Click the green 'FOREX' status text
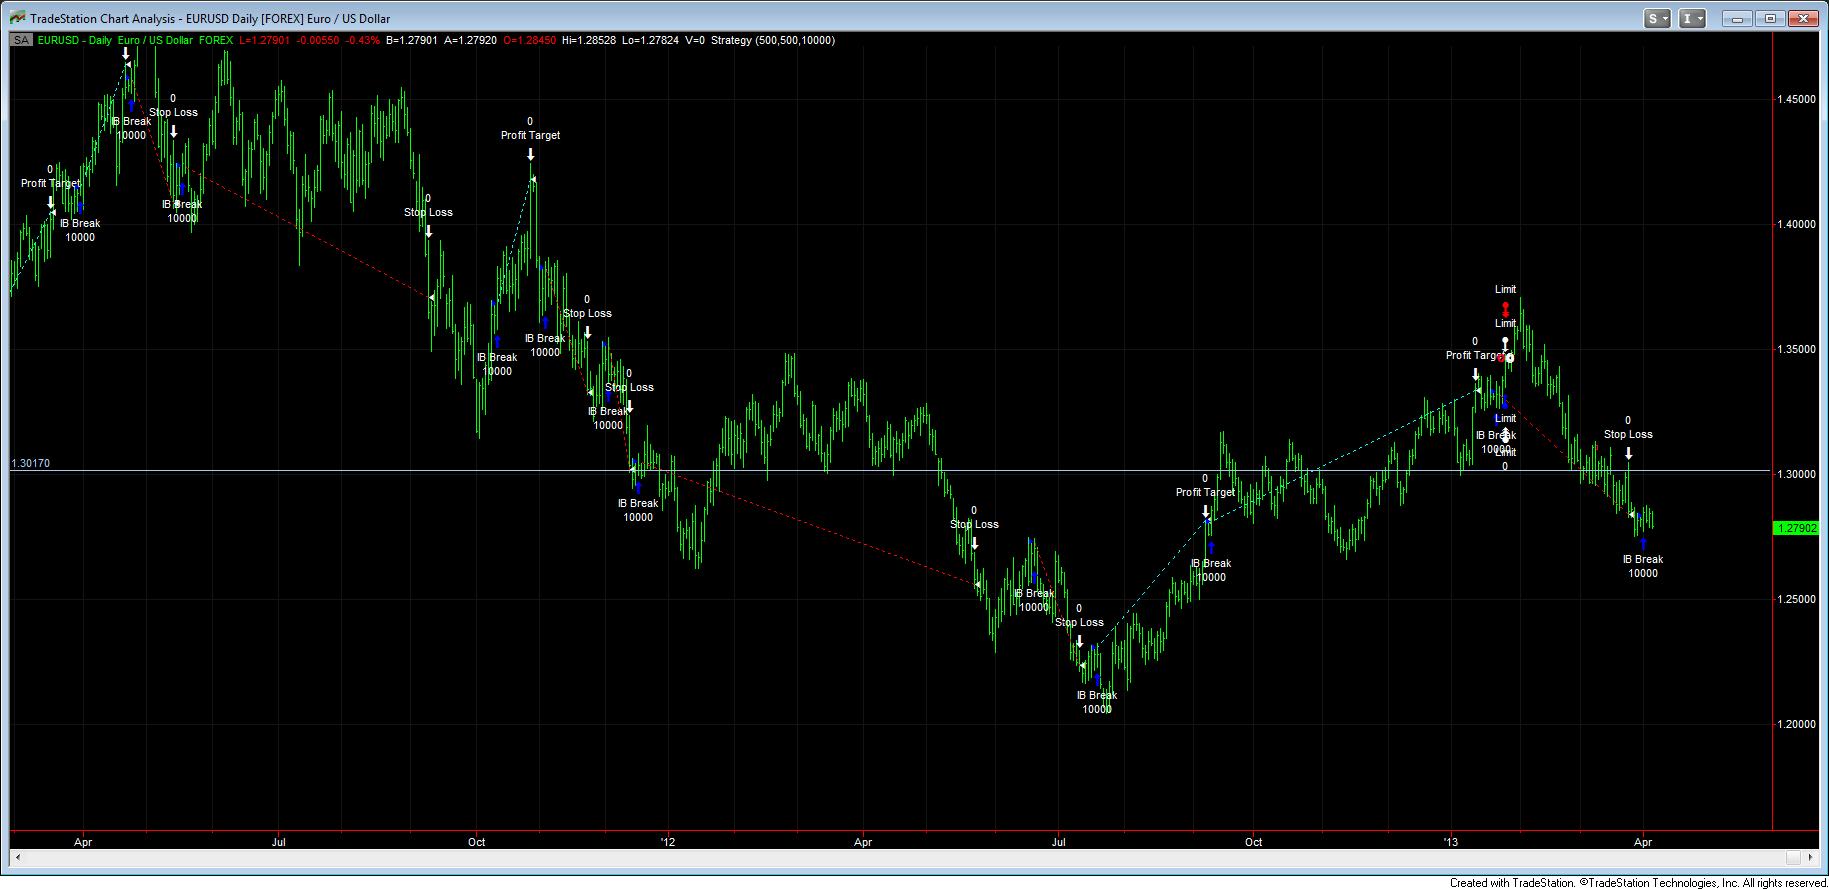 (216, 40)
